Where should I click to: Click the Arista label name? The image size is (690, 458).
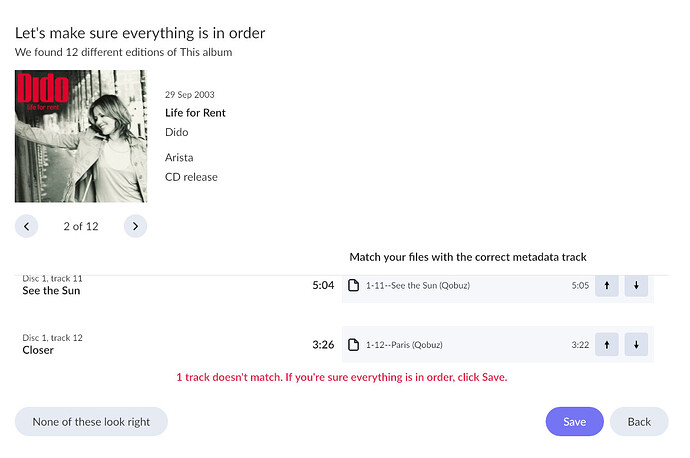pyautogui.click(x=179, y=157)
